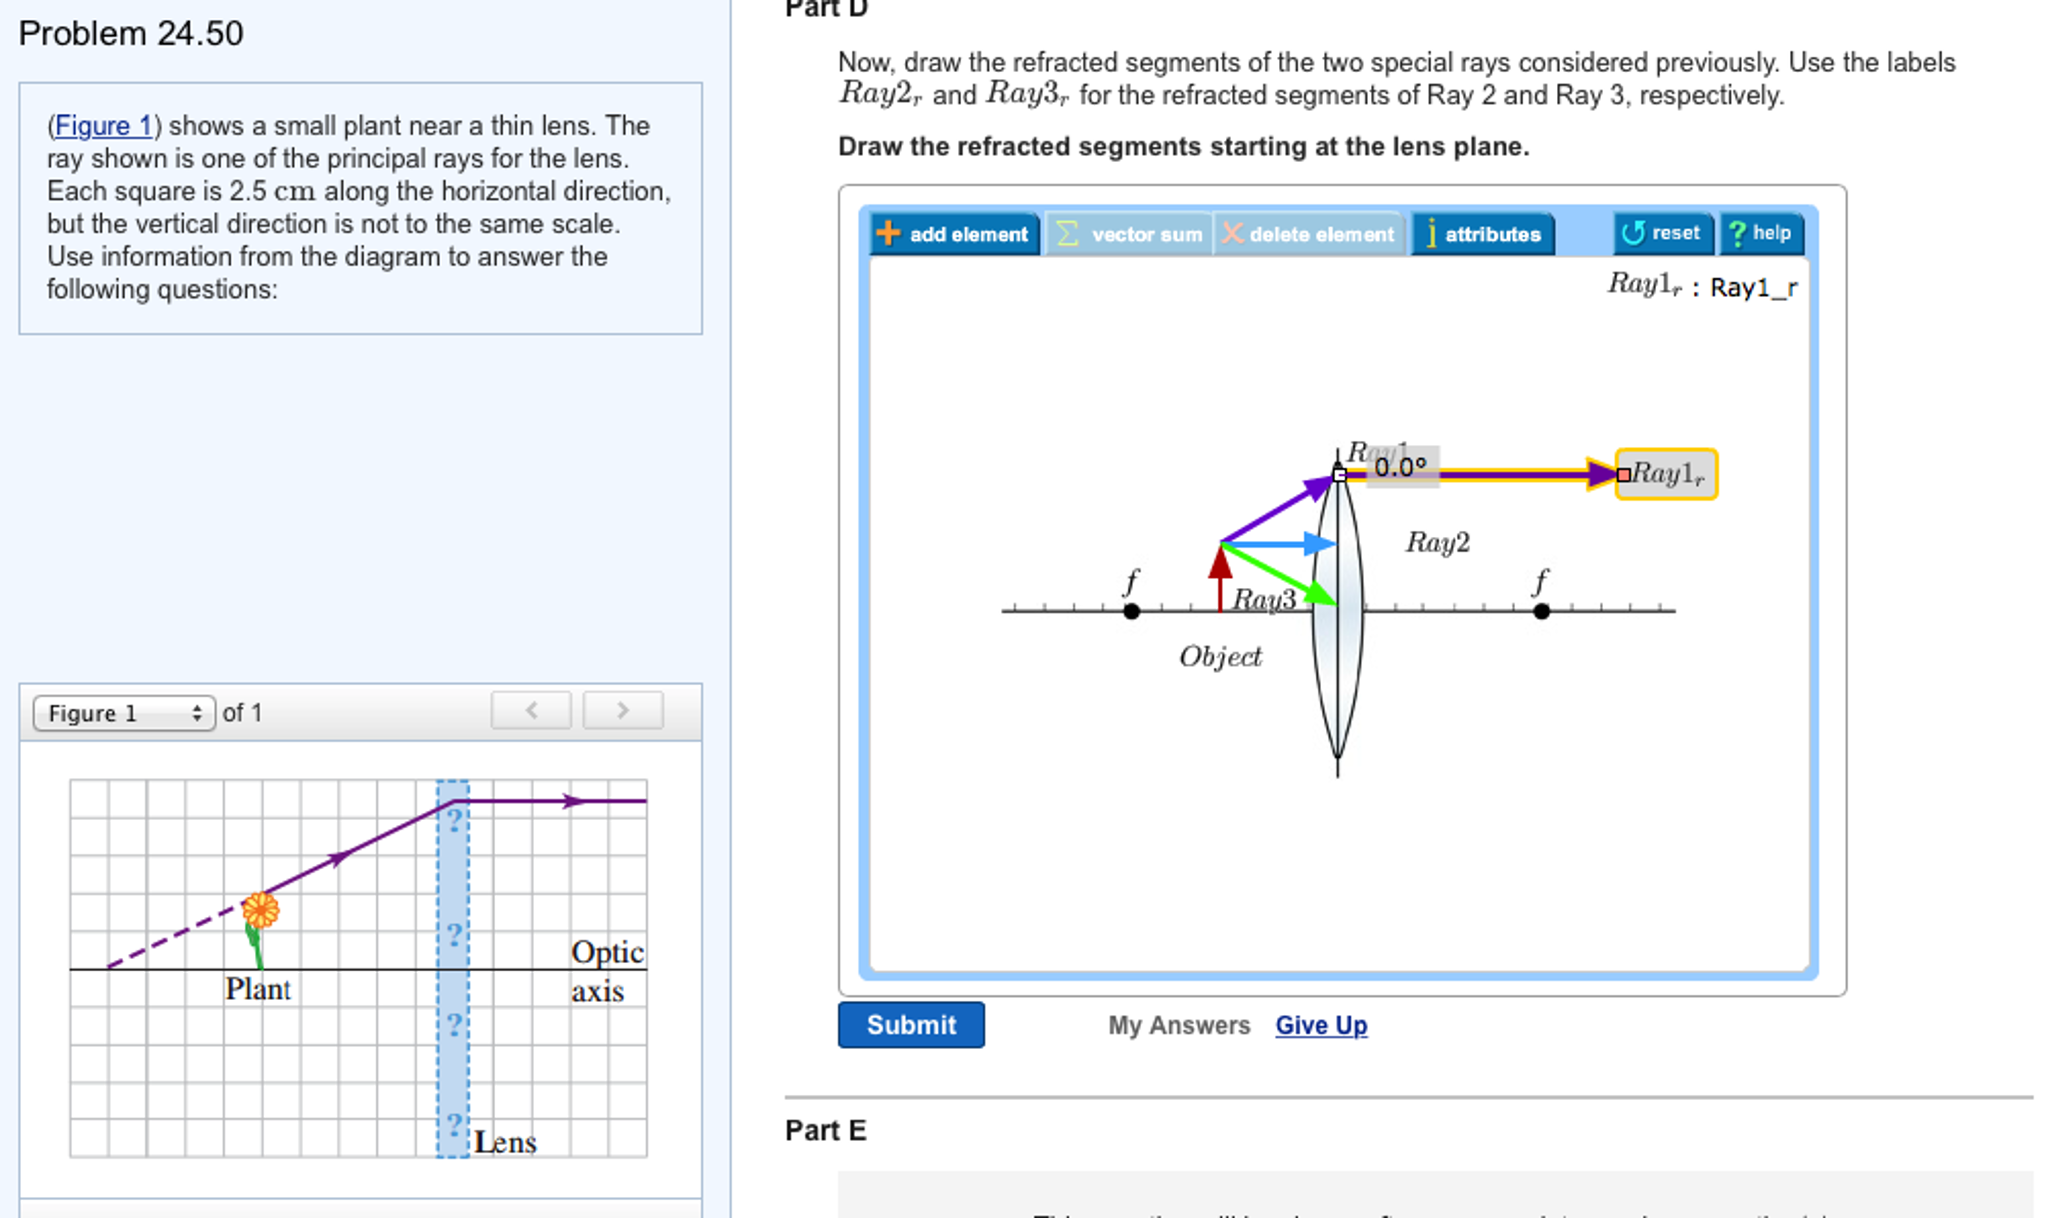Click the left focal point dot
Viewport: 2046px width, 1218px height.
point(1131,611)
